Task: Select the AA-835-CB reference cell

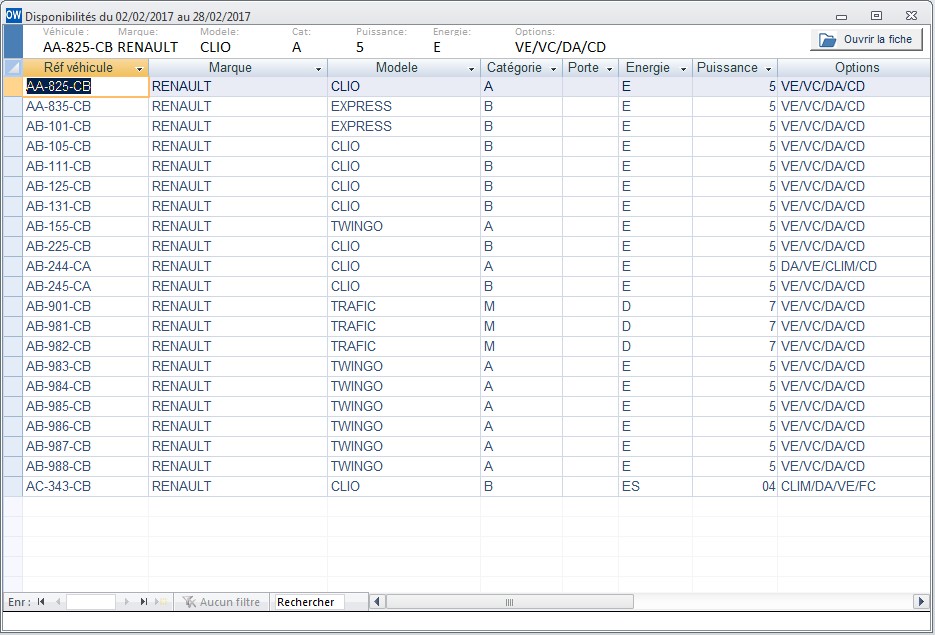Action: (x=86, y=106)
